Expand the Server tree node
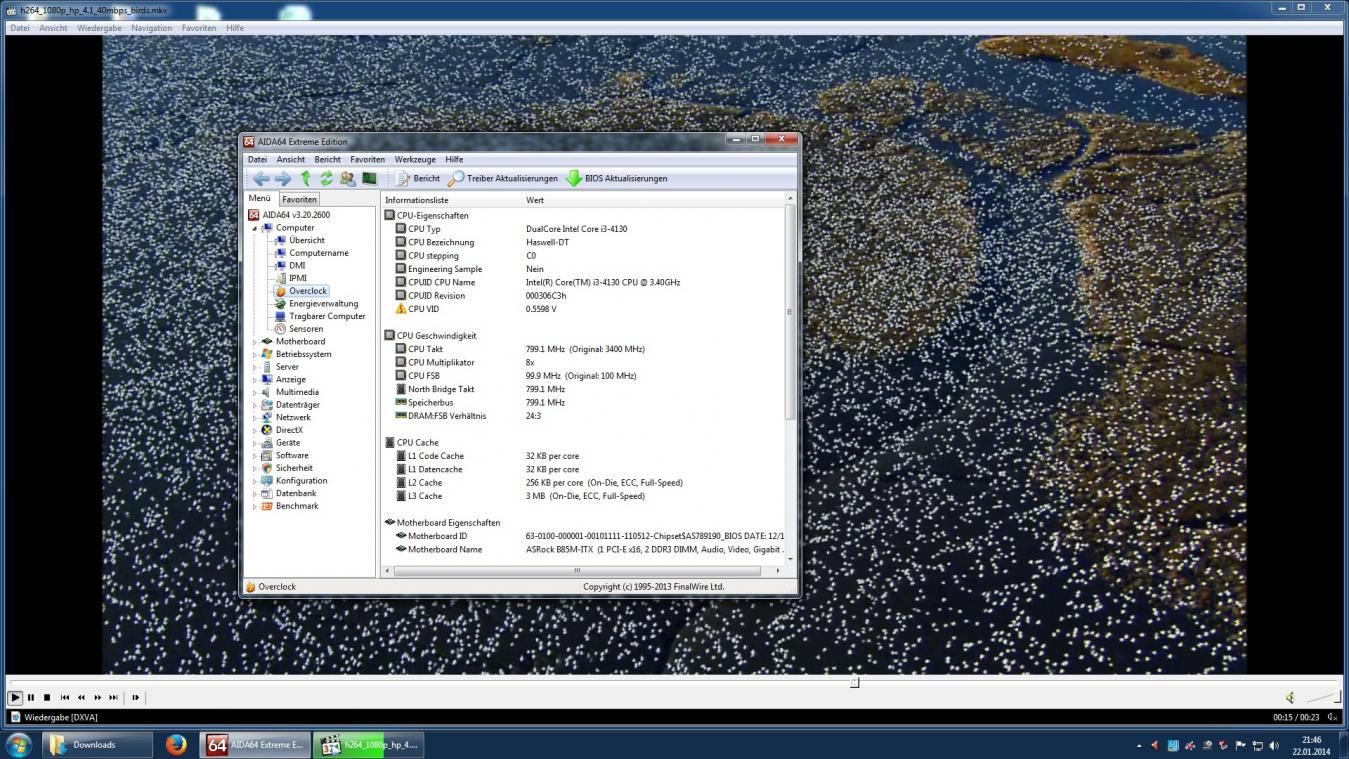The width and height of the screenshot is (1349, 759). point(254,367)
